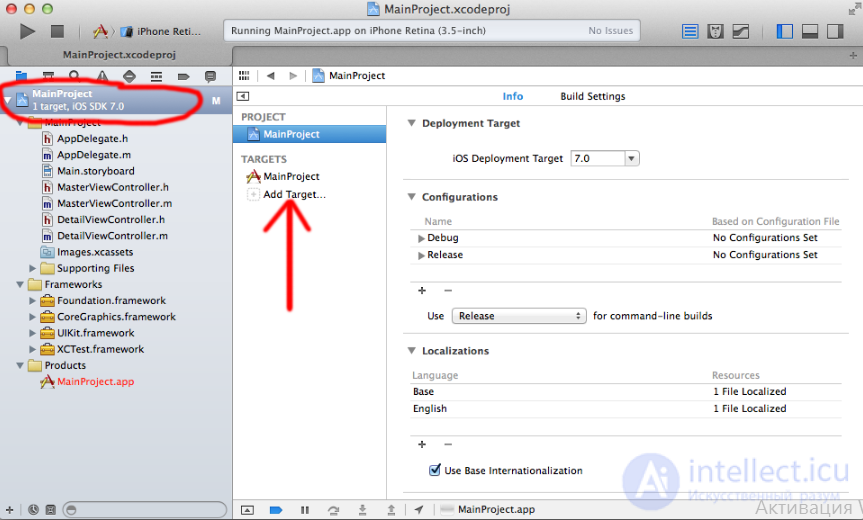
Task: Switch to the Info tab
Action: (512, 96)
